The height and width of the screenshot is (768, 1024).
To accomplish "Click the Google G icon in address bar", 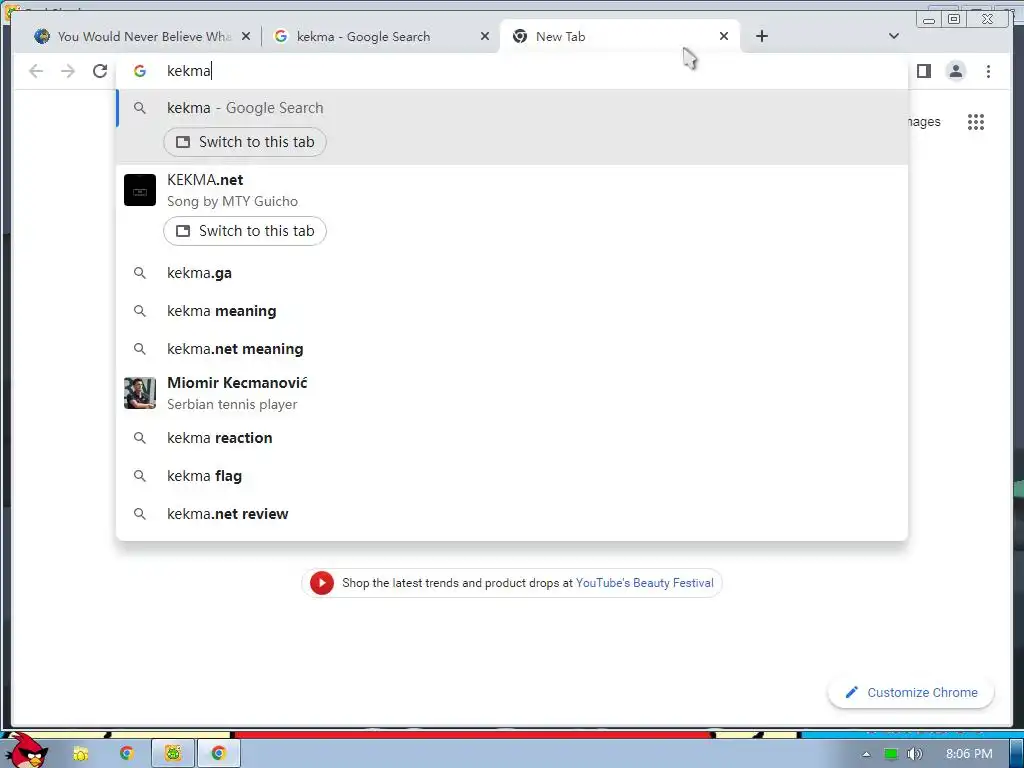I will pyautogui.click(x=140, y=71).
